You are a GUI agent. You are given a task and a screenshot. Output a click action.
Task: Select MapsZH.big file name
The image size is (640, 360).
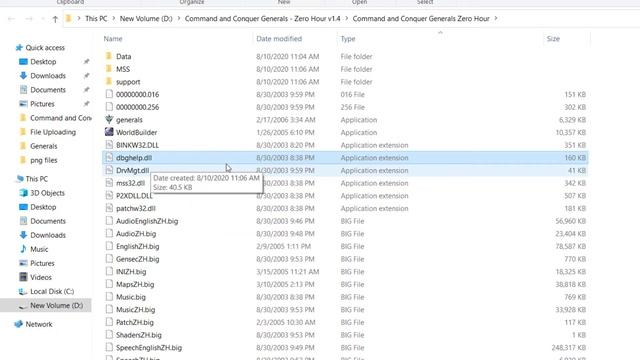pos(135,284)
